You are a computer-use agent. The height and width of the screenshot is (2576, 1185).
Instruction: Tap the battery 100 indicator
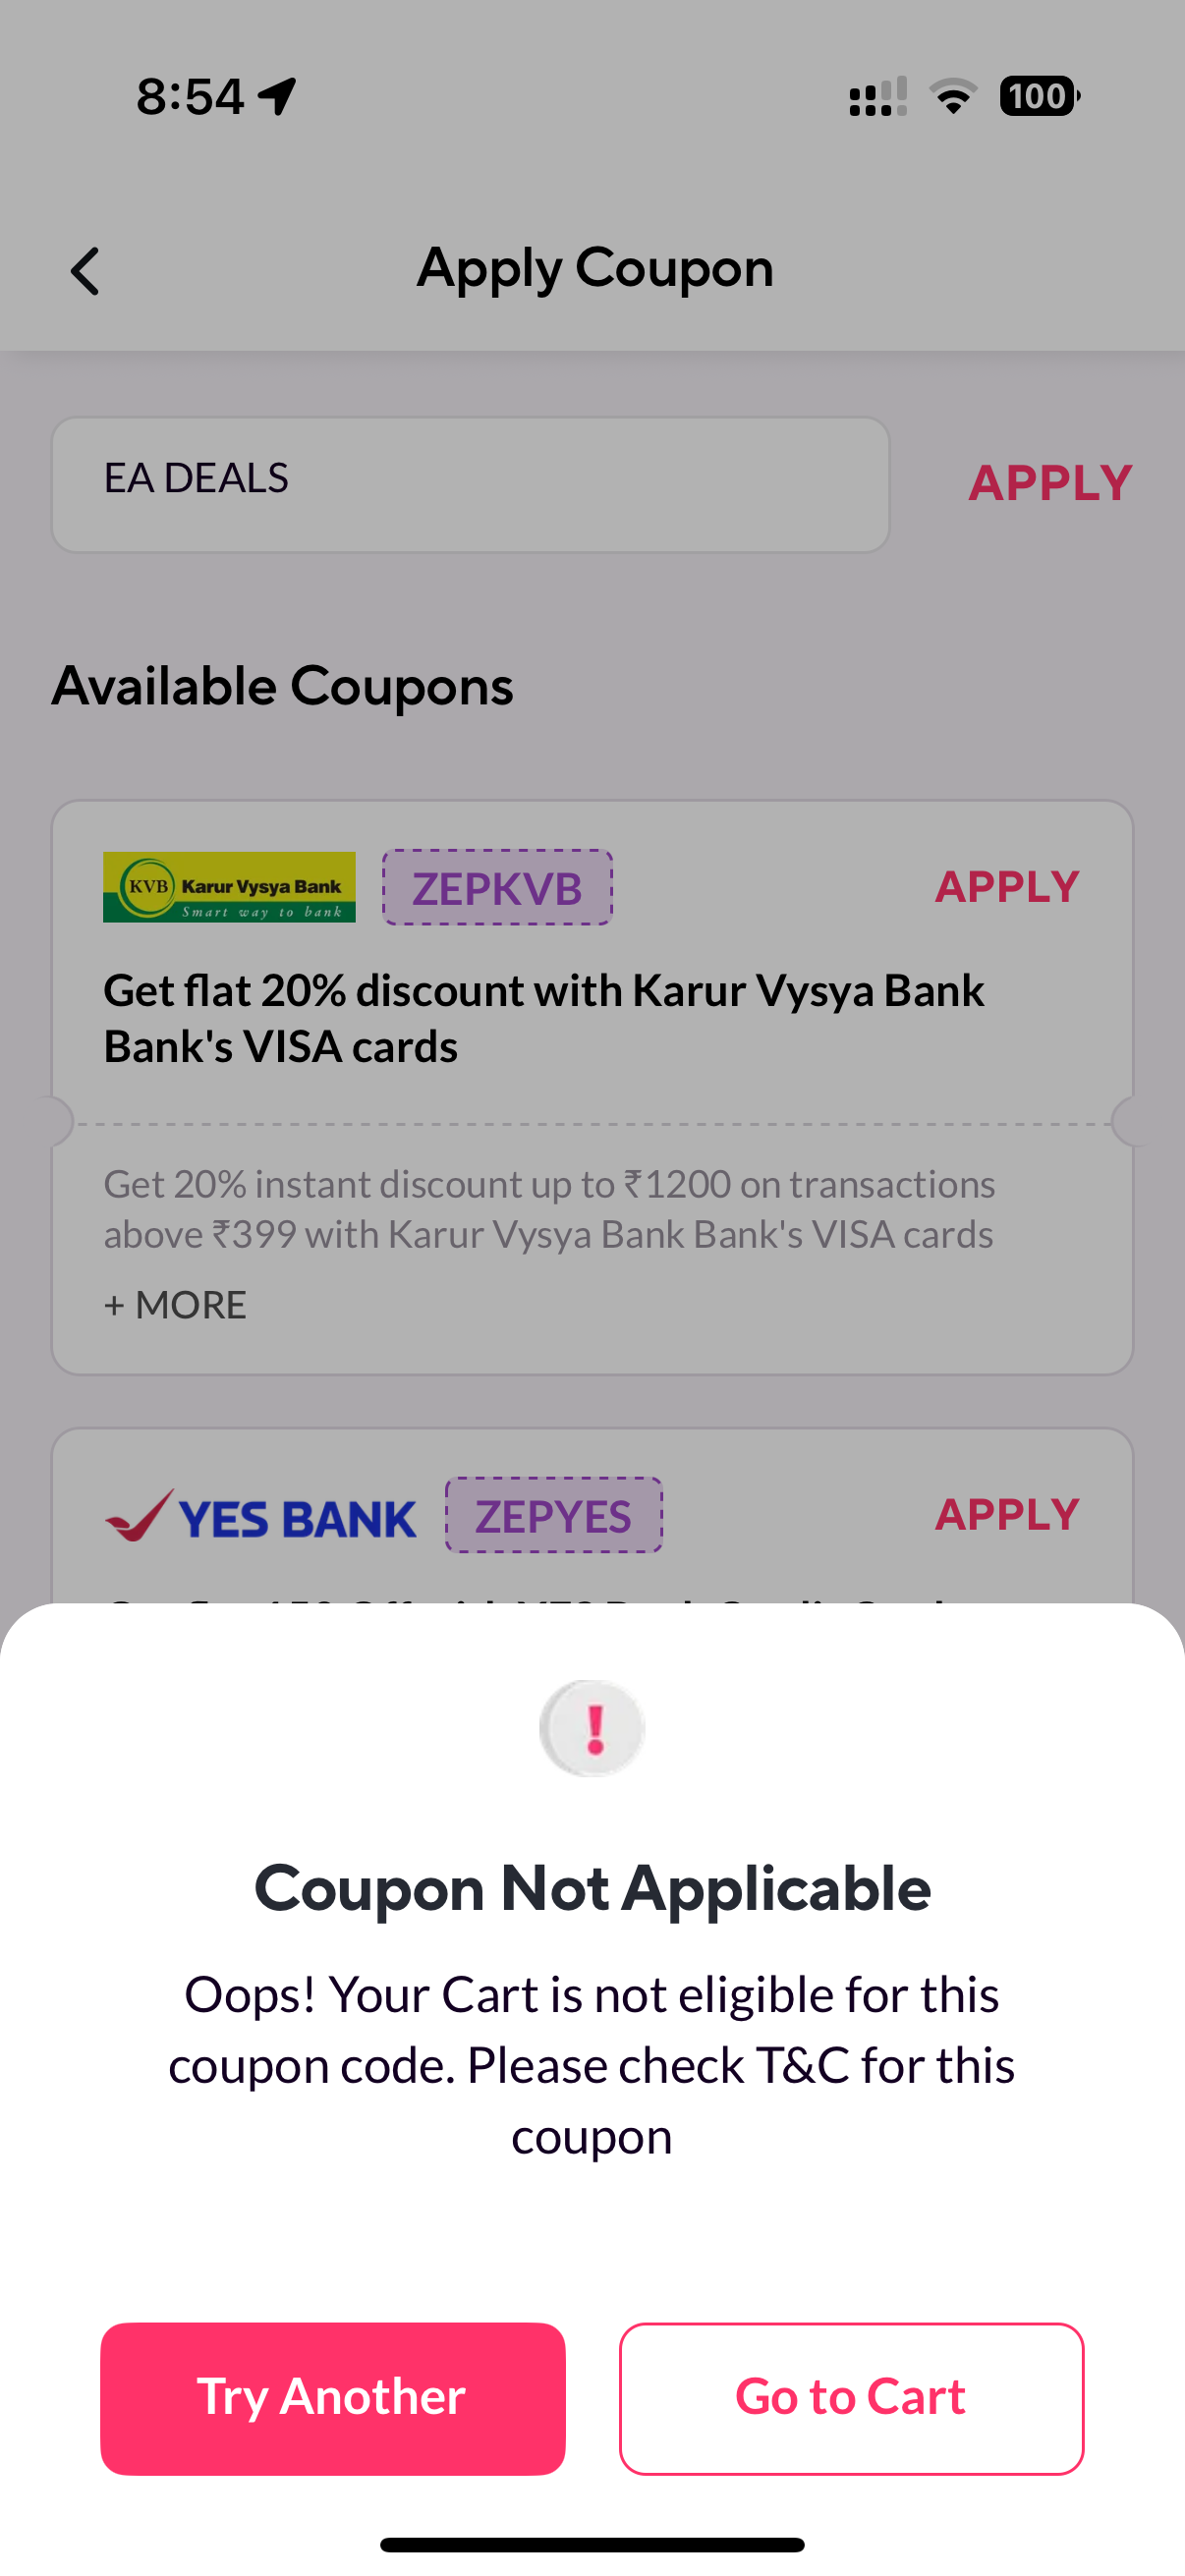1040,96
